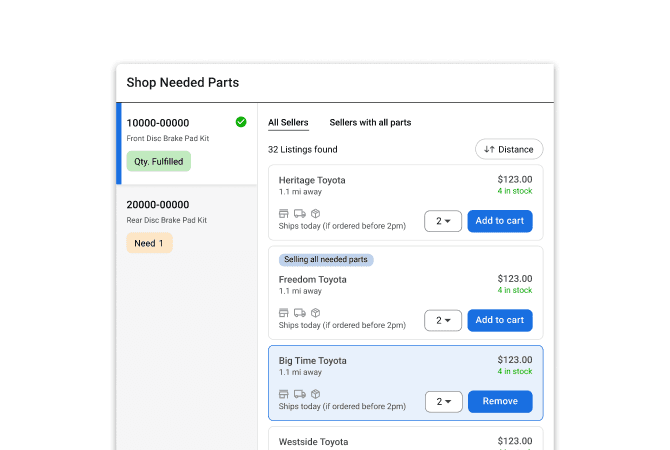This screenshot has height=450, width=670.
Task: Click shipping box icon under Freedom Toyota
Action: [315, 312]
